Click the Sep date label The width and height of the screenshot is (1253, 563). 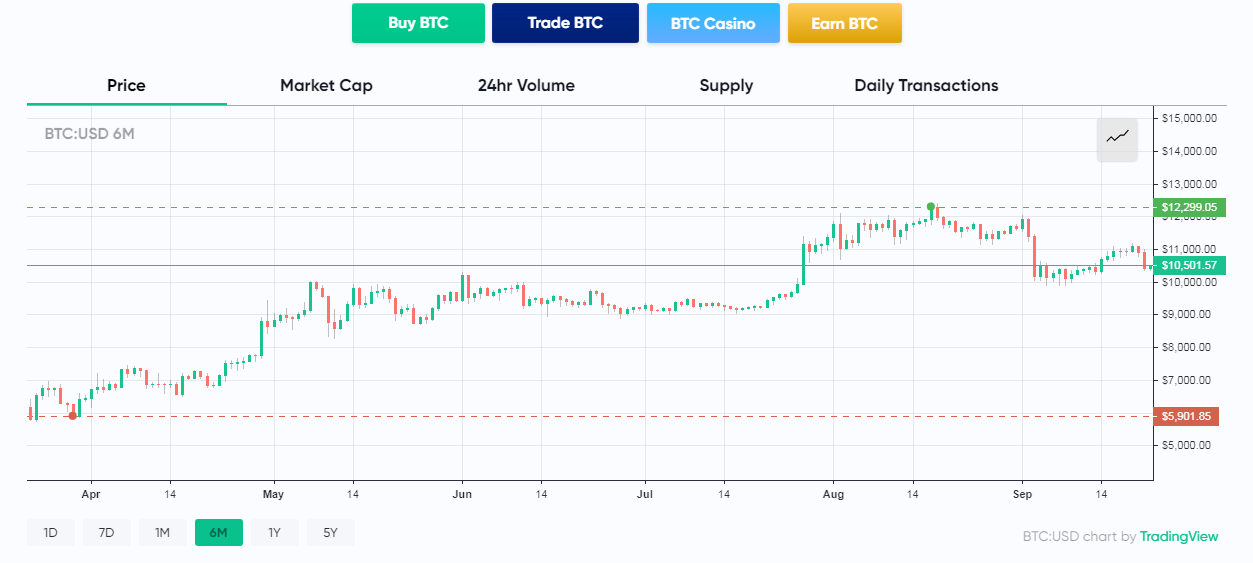(x=1022, y=494)
